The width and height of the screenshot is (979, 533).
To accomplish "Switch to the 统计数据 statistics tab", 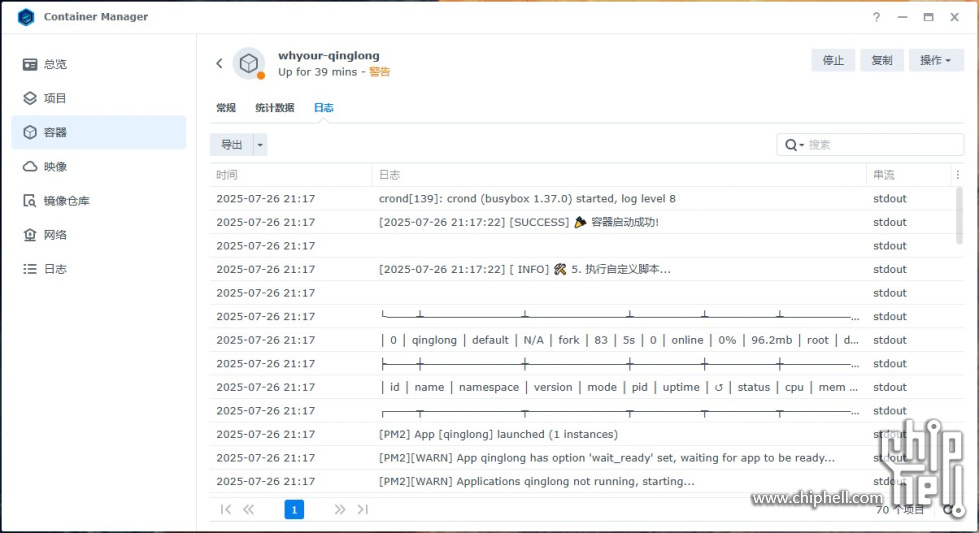I will 275,107.
